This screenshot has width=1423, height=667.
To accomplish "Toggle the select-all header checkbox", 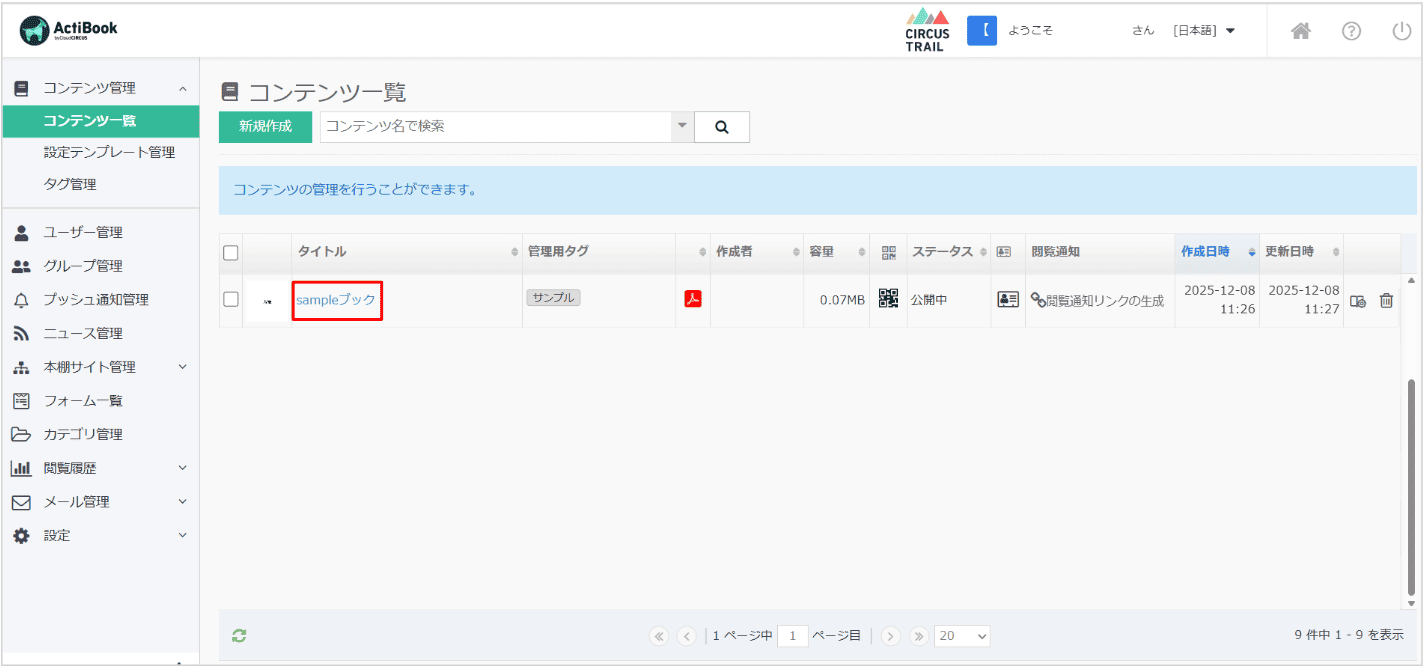I will click(x=231, y=252).
